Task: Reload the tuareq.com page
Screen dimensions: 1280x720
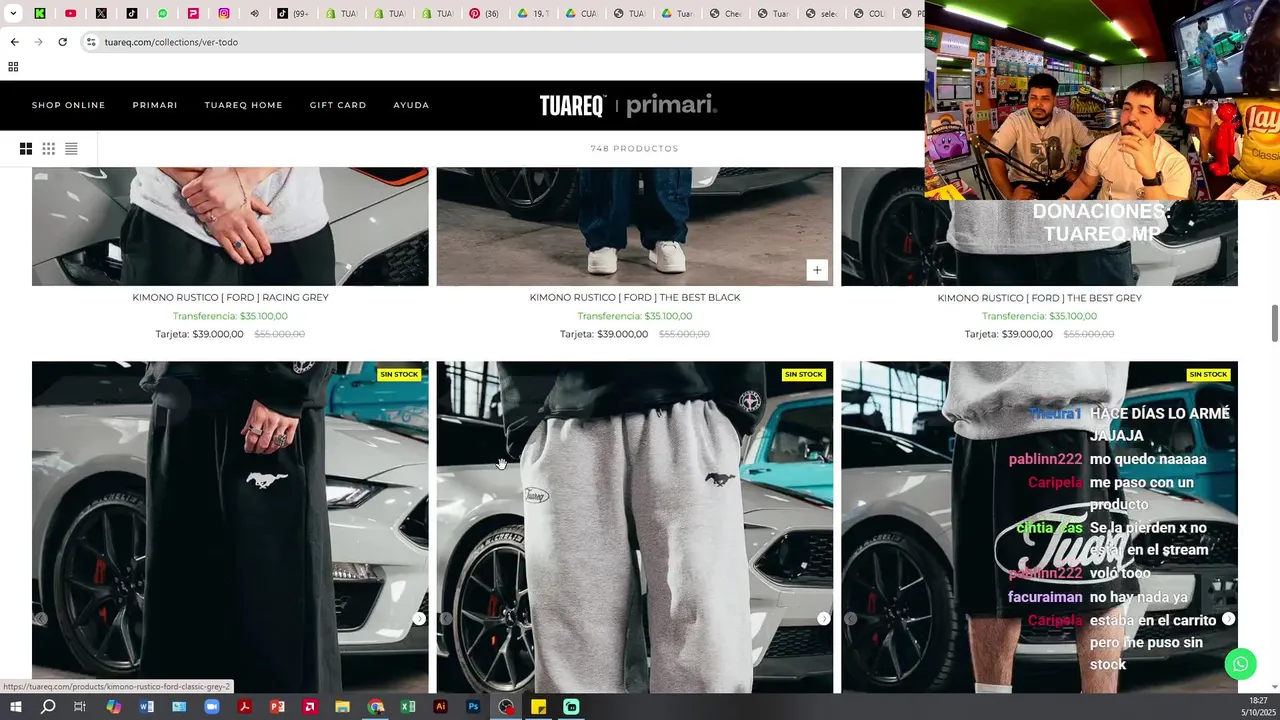Action: pyautogui.click(x=62, y=42)
